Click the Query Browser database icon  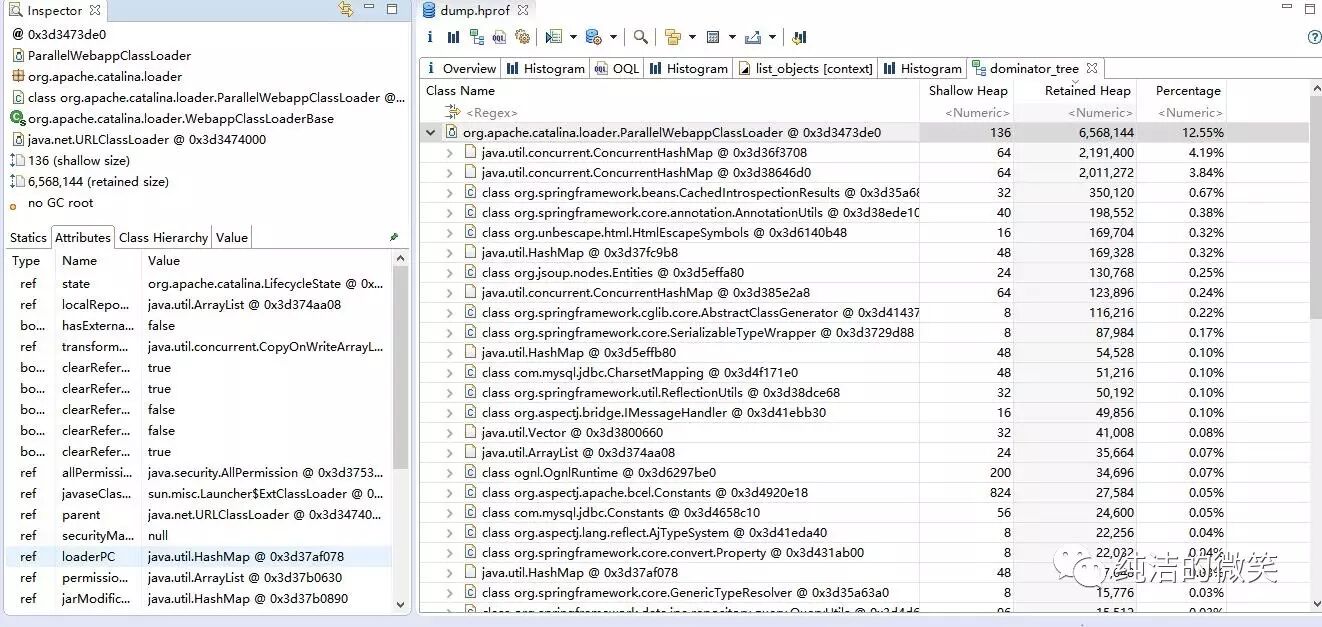[594, 37]
